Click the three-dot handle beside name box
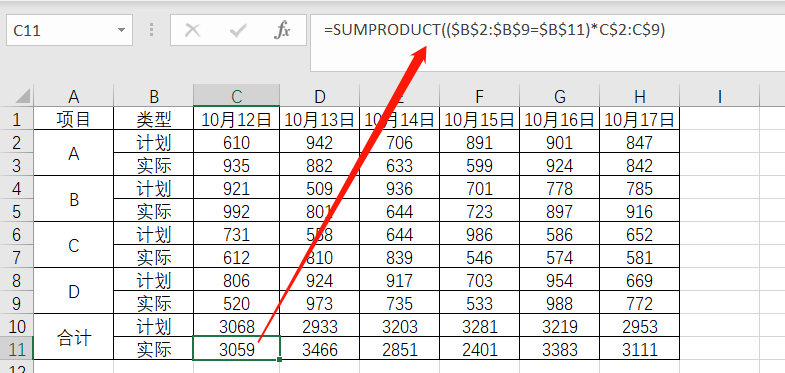The width and height of the screenshot is (785, 373). [151, 30]
